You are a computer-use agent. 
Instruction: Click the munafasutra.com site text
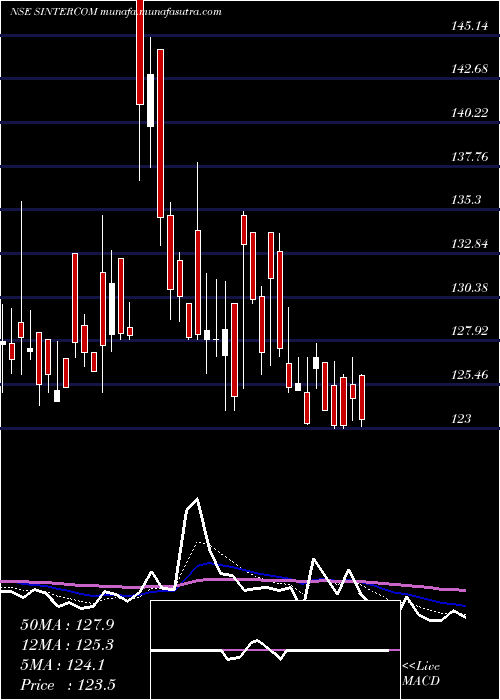184,12
